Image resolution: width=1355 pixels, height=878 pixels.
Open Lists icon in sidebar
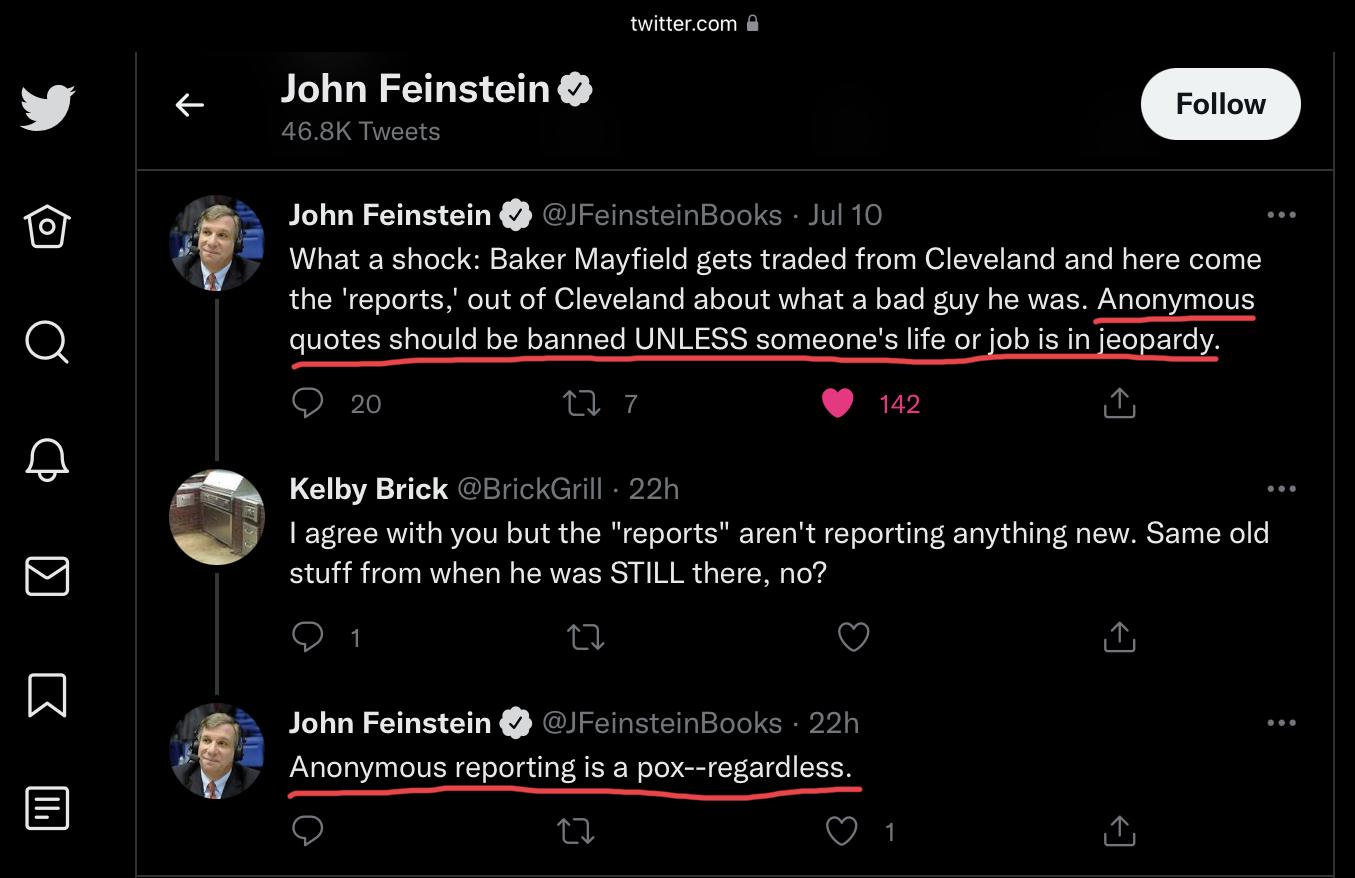pos(47,808)
